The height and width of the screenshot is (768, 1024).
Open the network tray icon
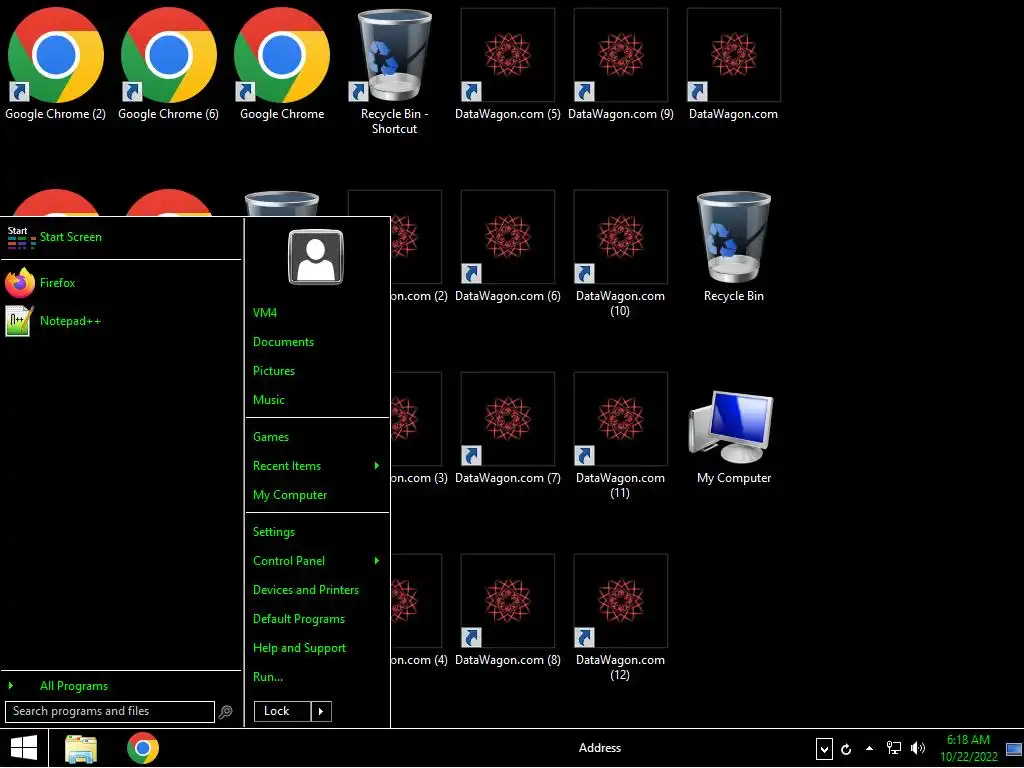(893, 748)
